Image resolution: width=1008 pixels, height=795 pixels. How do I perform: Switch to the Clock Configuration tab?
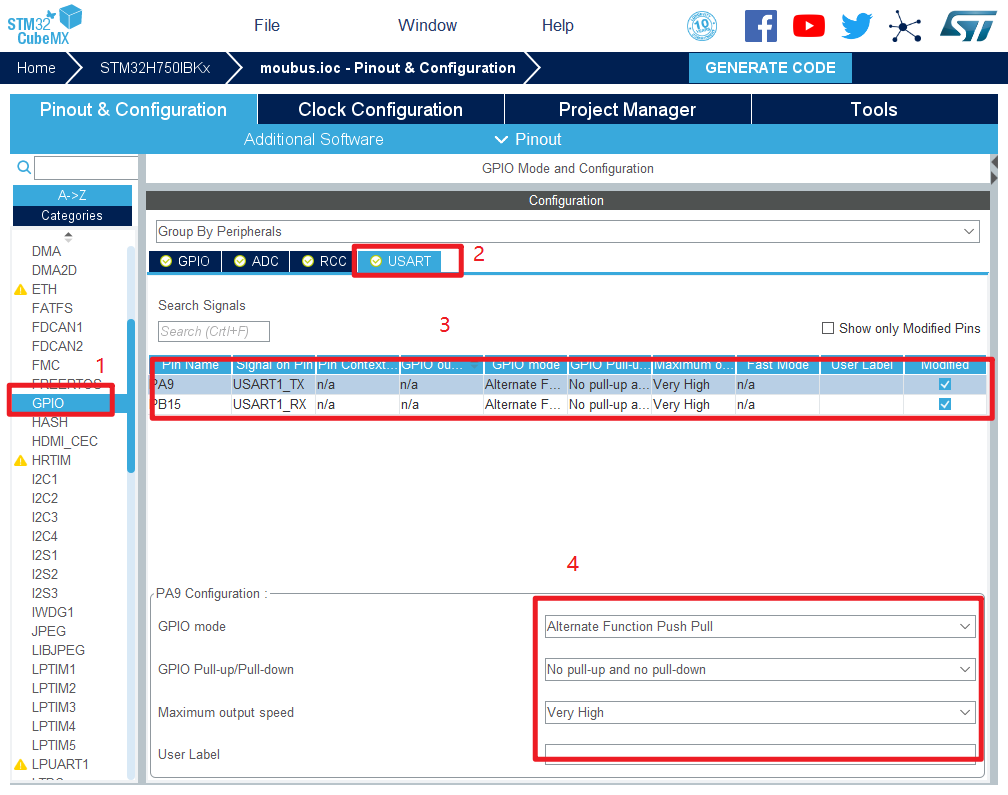coord(380,110)
